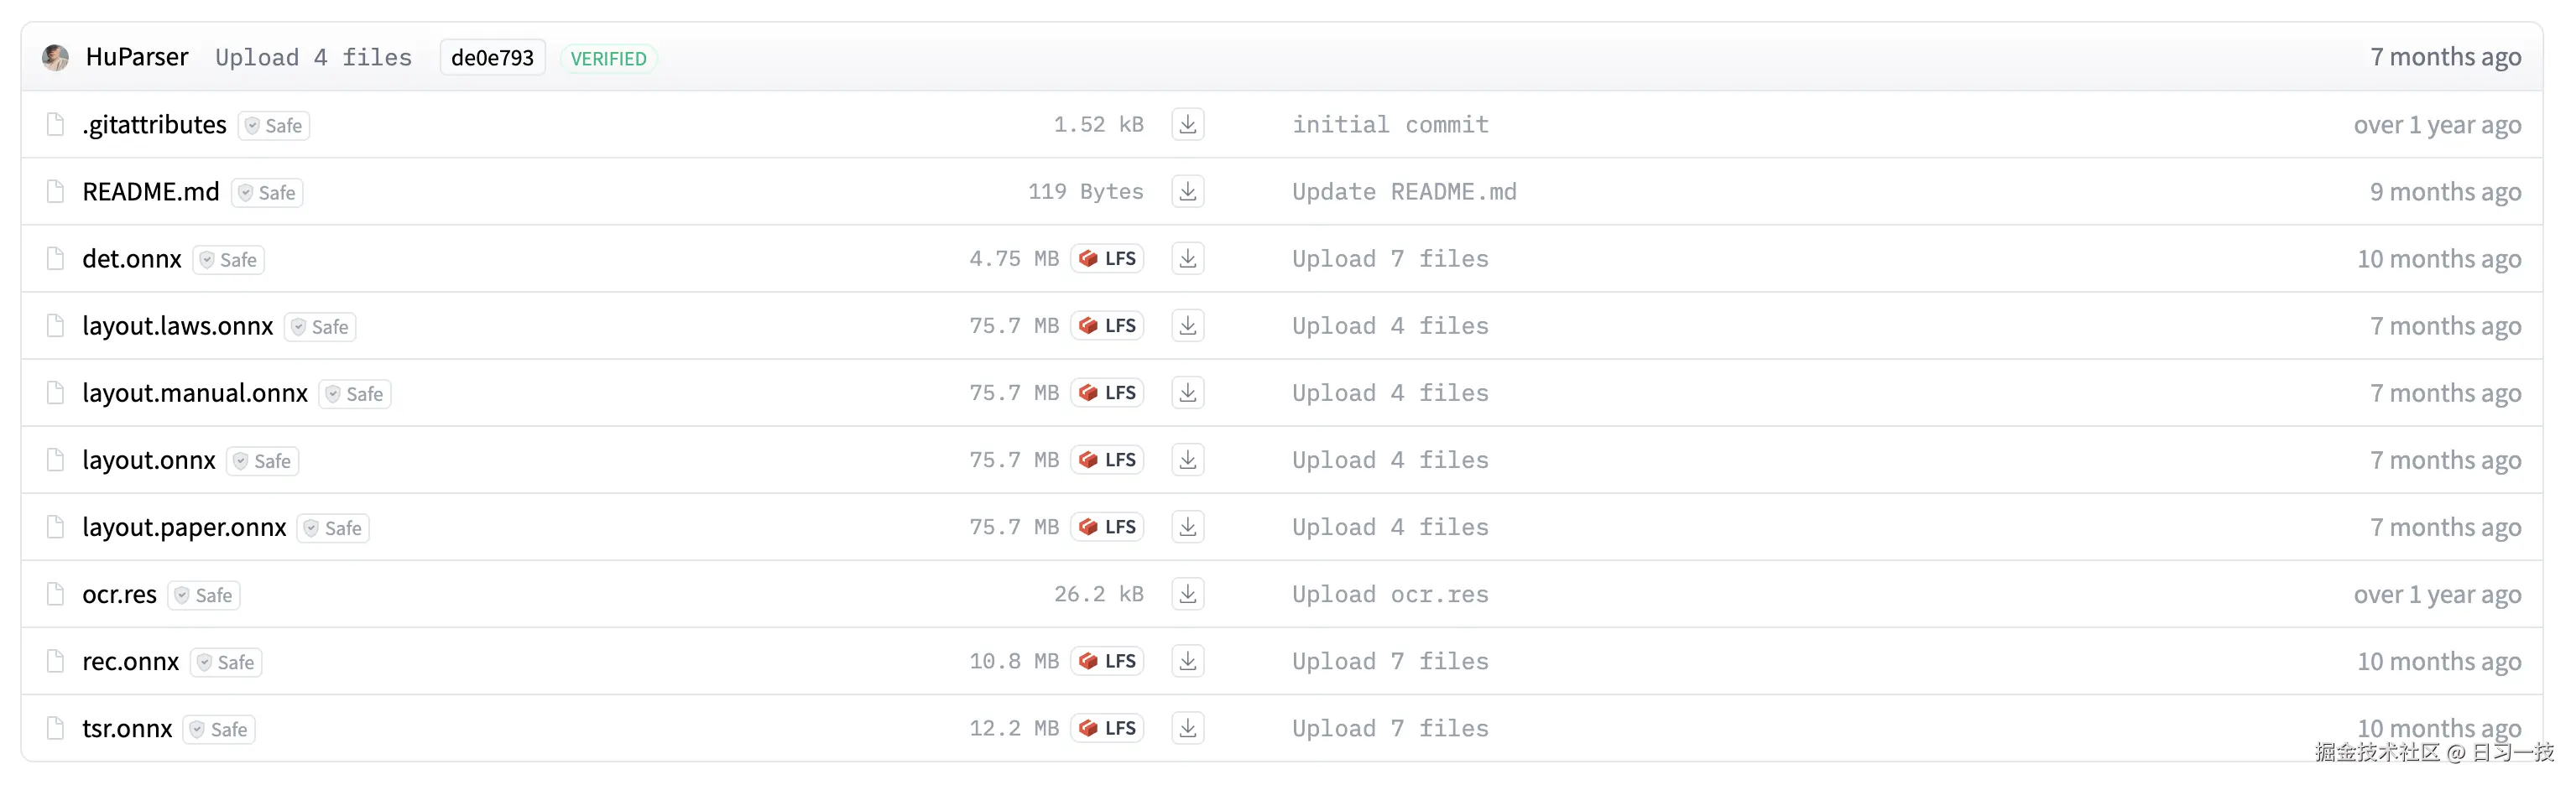Screen dimensions: 2576x785
Task: Click the download icon for .gitattributes
Action: click(x=1187, y=125)
